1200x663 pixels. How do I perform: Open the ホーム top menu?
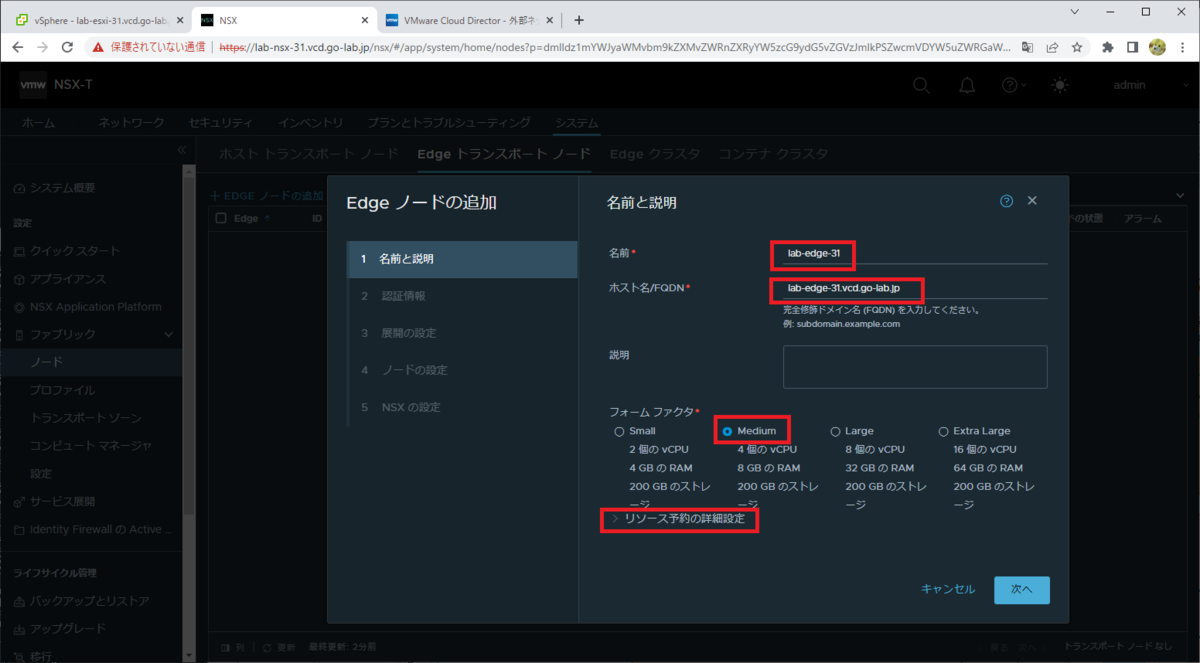click(x=38, y=123)
